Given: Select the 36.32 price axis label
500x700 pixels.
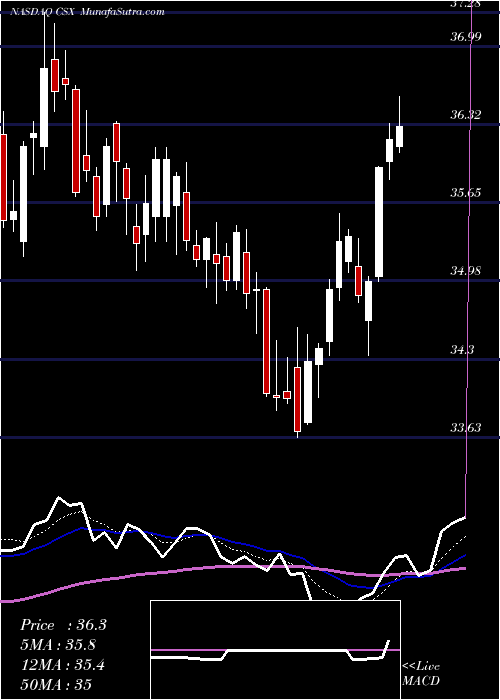Looking at the screenshot, I should coord(466,115).
